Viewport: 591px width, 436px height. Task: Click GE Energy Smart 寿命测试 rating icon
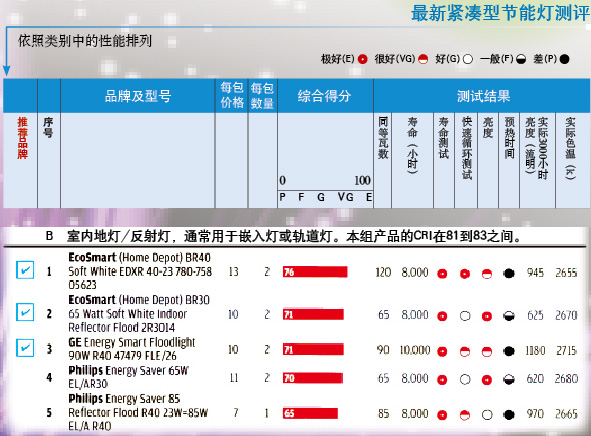pos(442,352)
